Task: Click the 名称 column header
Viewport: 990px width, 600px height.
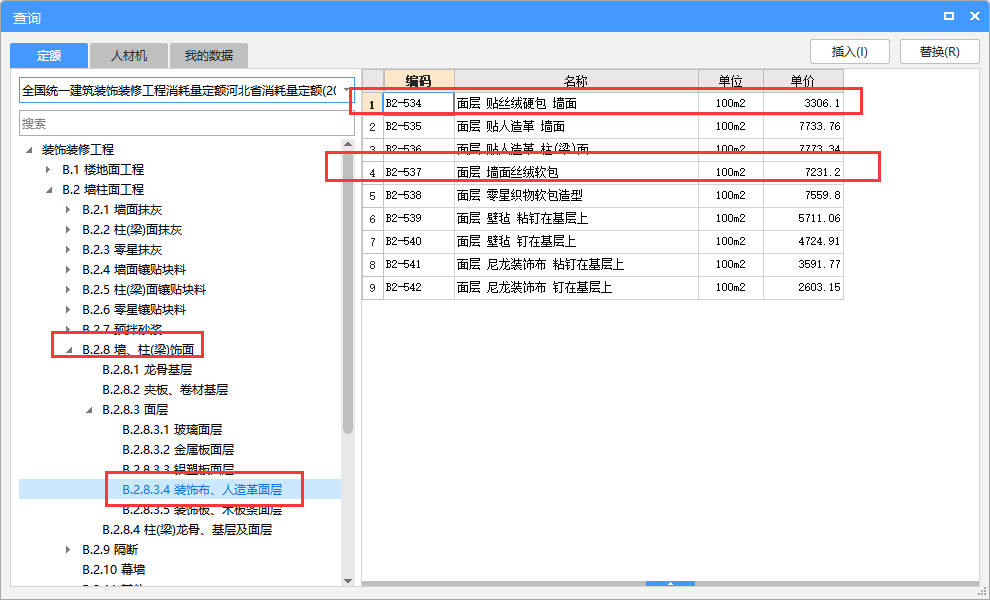Action: click(576, 81)
